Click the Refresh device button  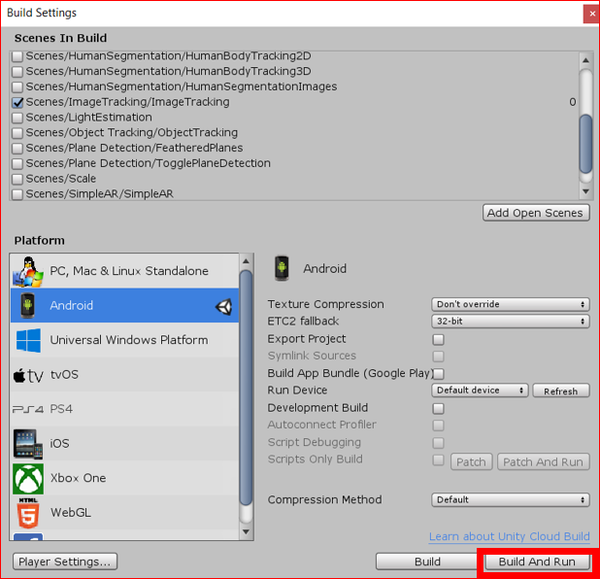pyautogui.click(x=561, y=391)
